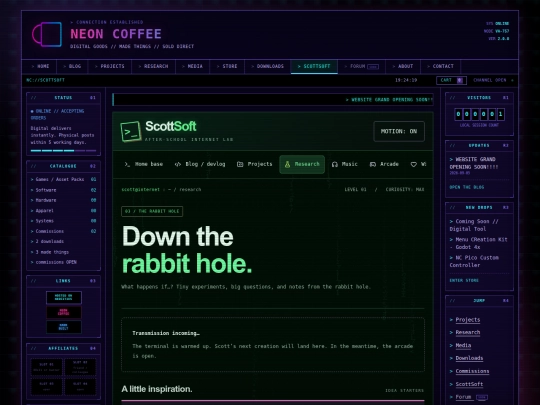Open BLOG in the top navigation bar
540x405 pixels.
(72, 66)
